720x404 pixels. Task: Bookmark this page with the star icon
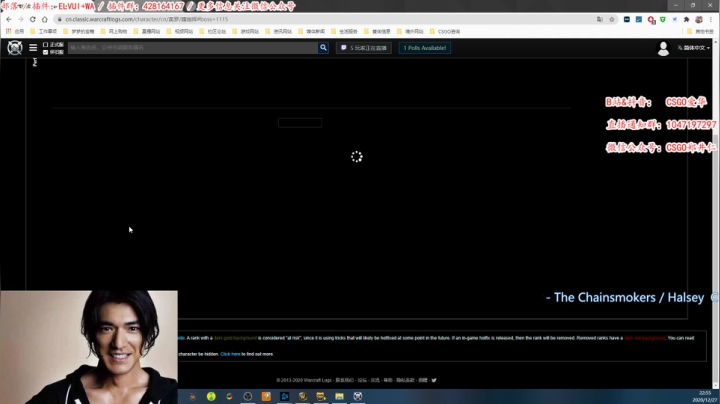click(612, 19)
